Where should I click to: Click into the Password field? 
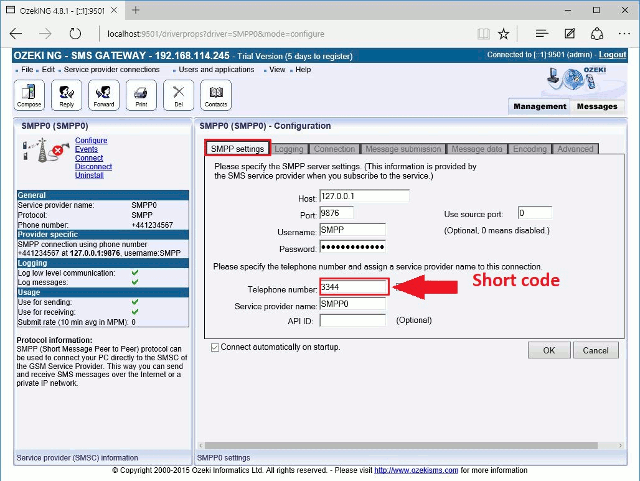[x=352, y=247]
